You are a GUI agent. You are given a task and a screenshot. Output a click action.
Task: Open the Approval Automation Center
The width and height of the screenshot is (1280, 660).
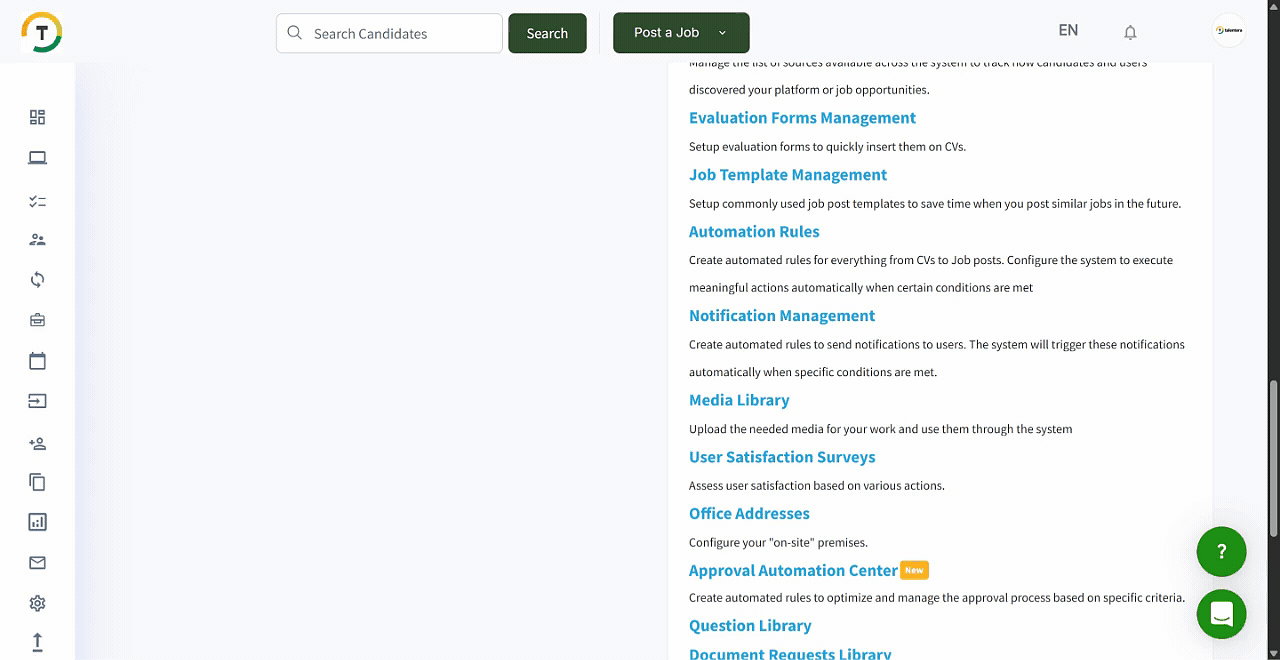pos(792,570)
